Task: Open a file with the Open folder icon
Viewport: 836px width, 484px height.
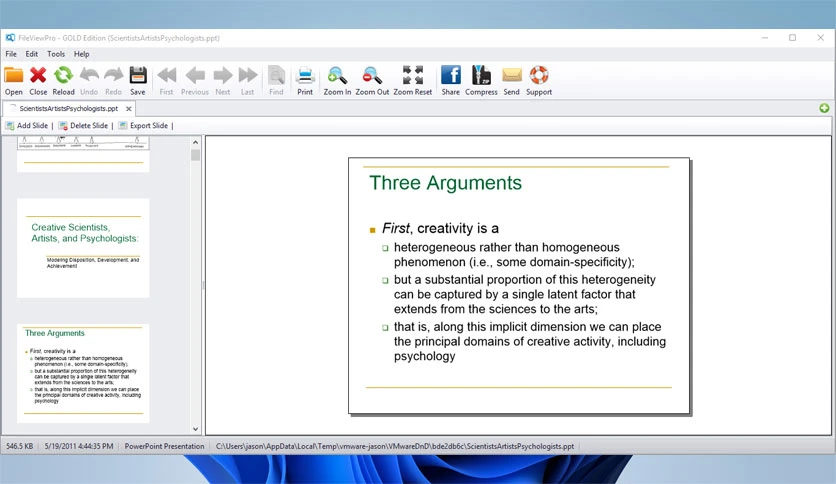Action: pos(13,76)
